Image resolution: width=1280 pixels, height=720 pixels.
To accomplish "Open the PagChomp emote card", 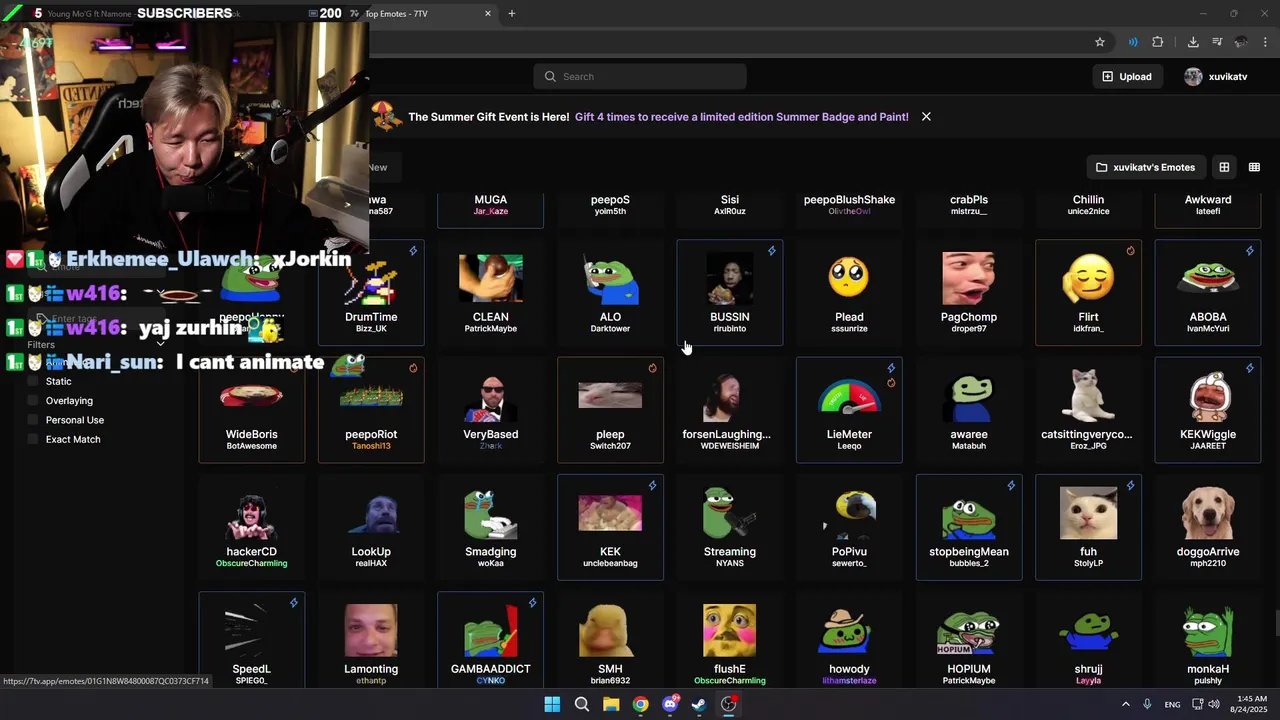I will (969, 292).
